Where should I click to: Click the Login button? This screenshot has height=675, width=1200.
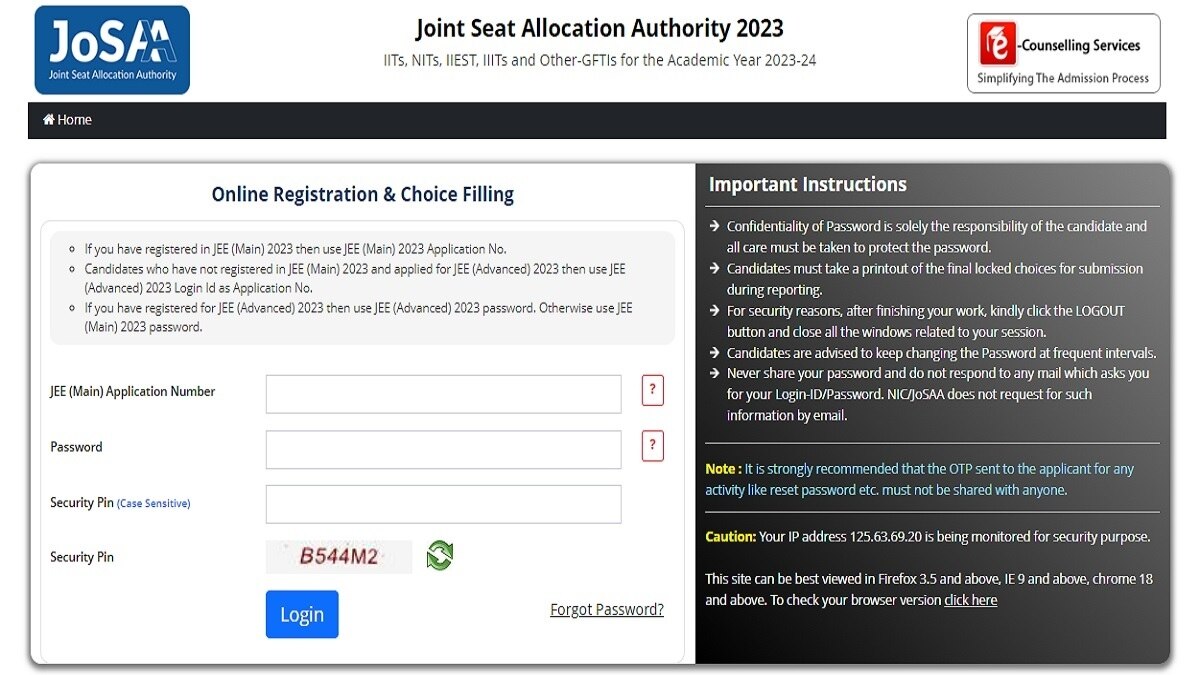click(301, 614)
